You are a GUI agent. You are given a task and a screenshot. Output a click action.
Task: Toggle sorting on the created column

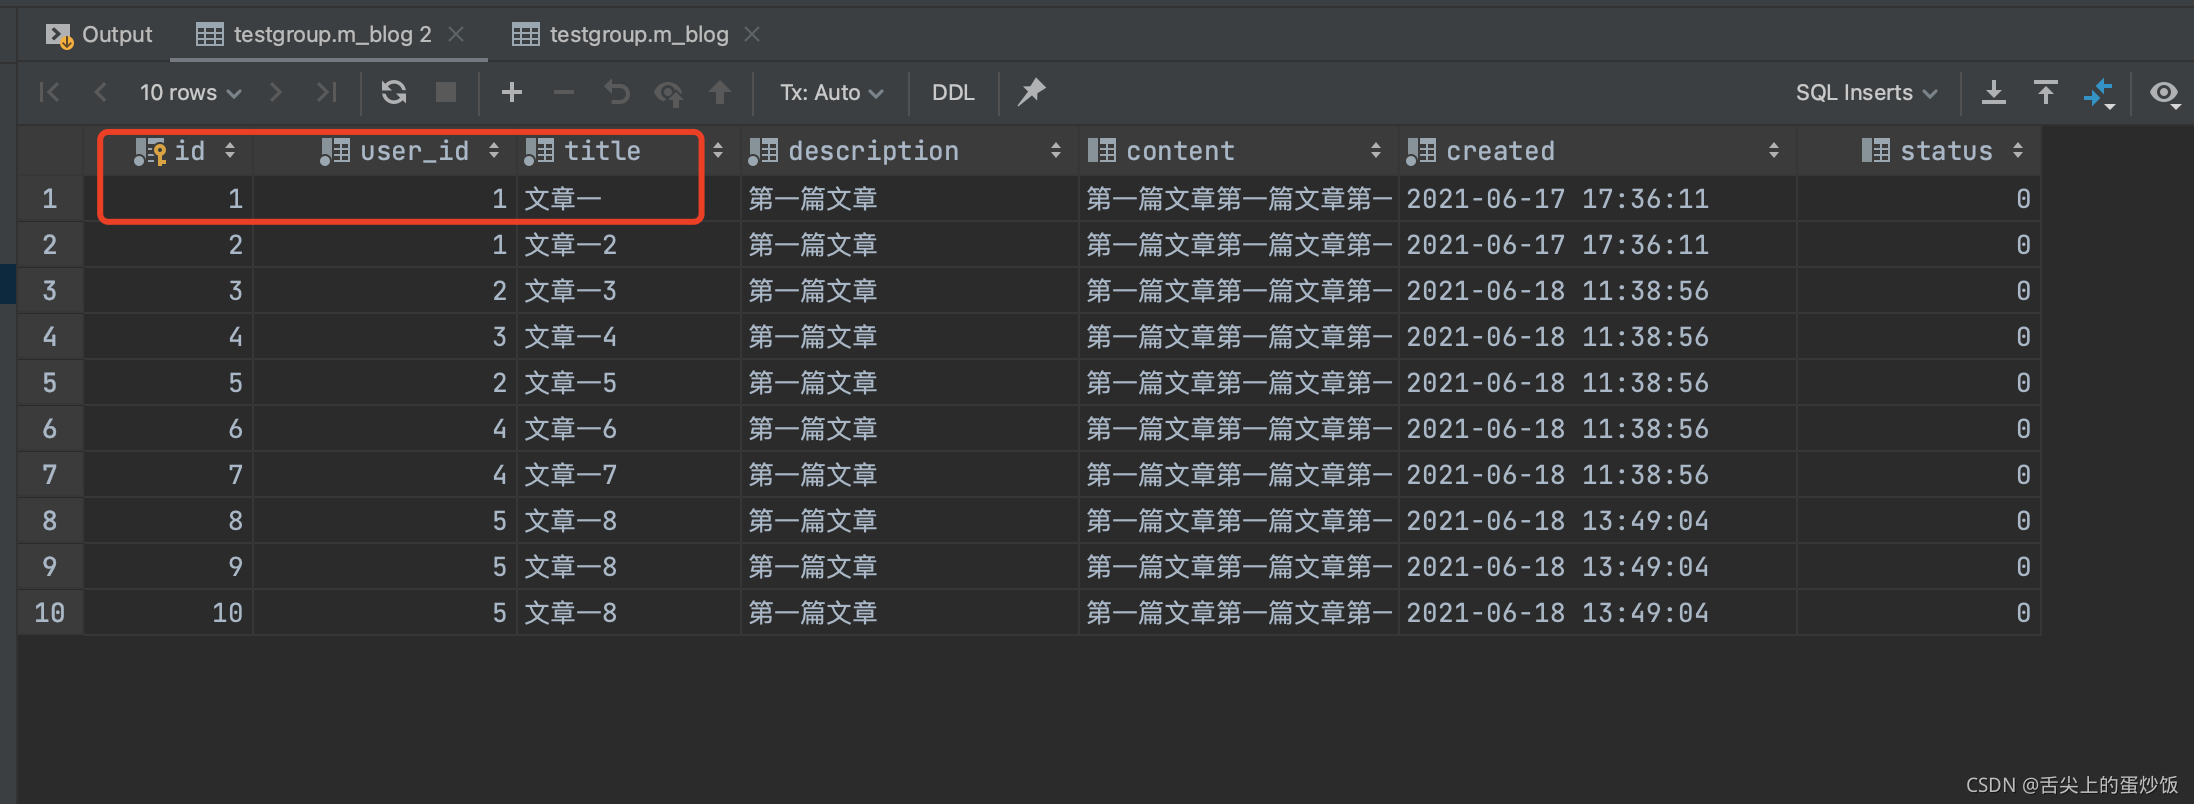pos(1776,150)
